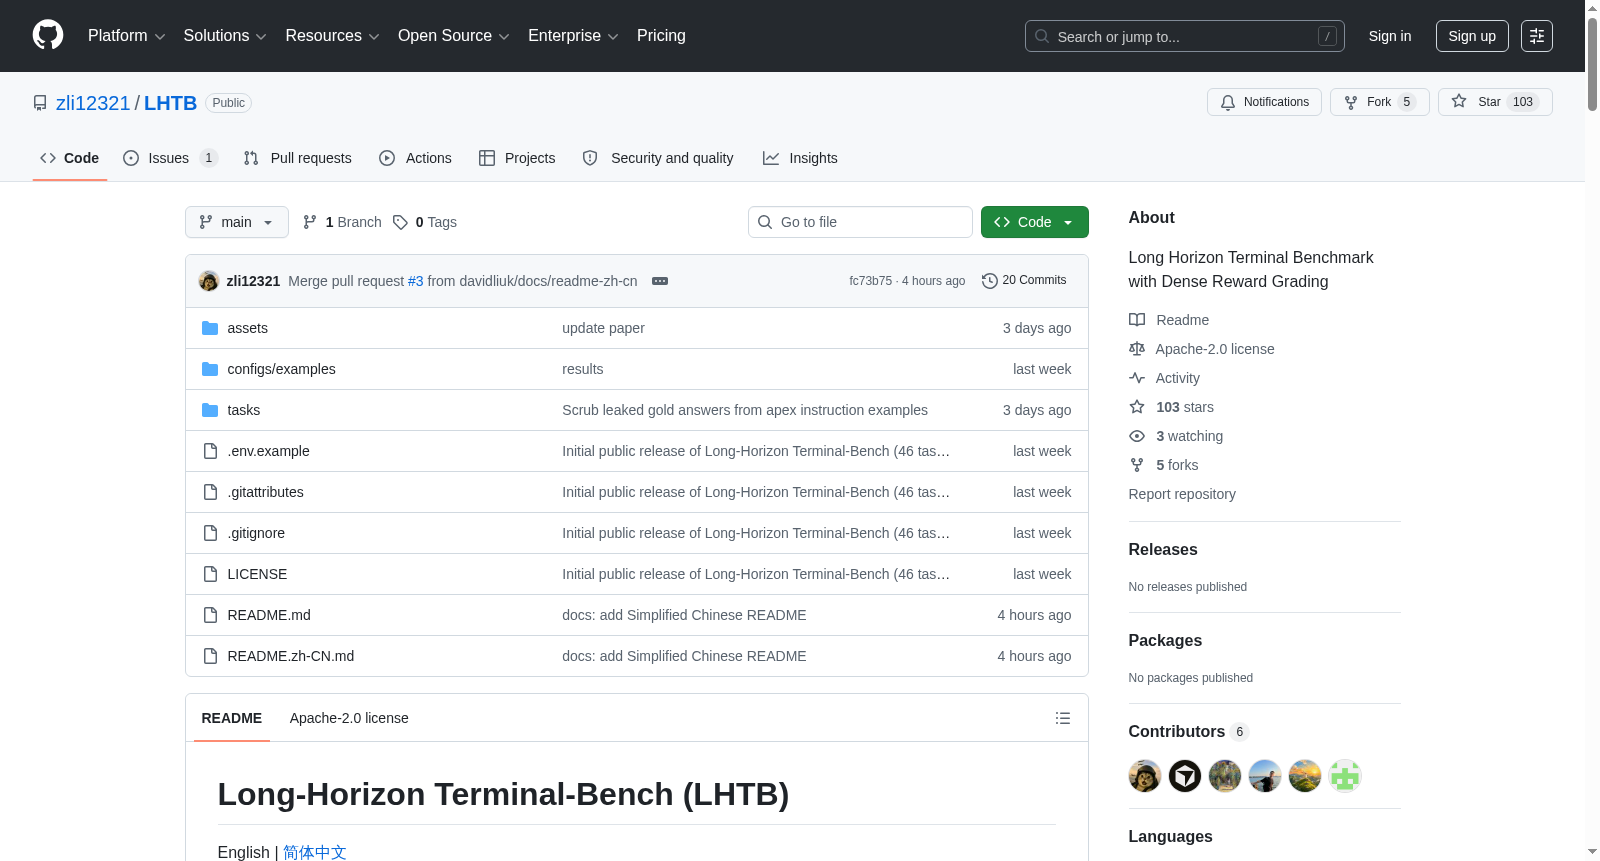This screenshot has width=1600, height=861.
Task: Switch to the Projects tab
Action: point(517,158)
